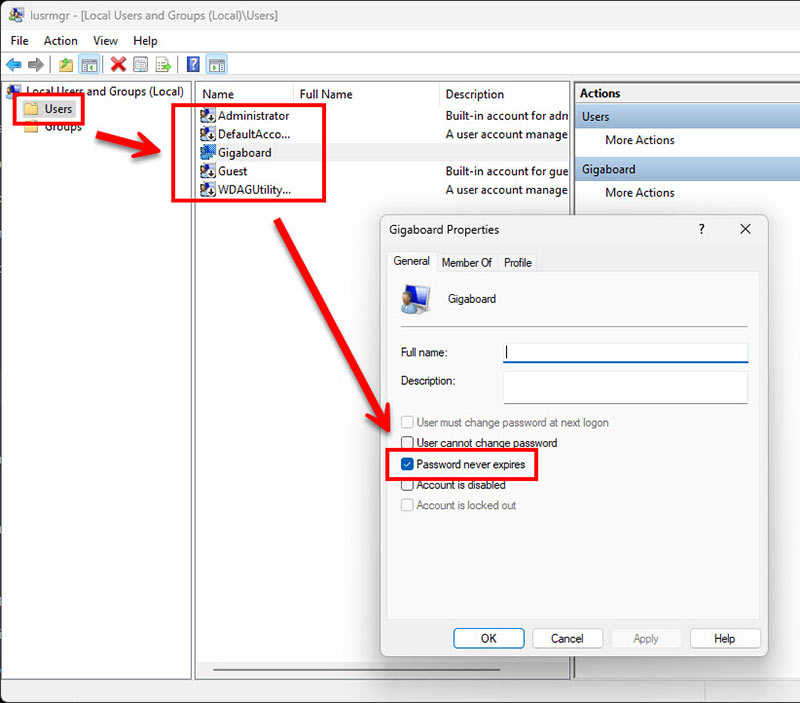The height and width of the screenshot is (703, 800).
Task: Uncheck Password never expires
Action: 407,464
